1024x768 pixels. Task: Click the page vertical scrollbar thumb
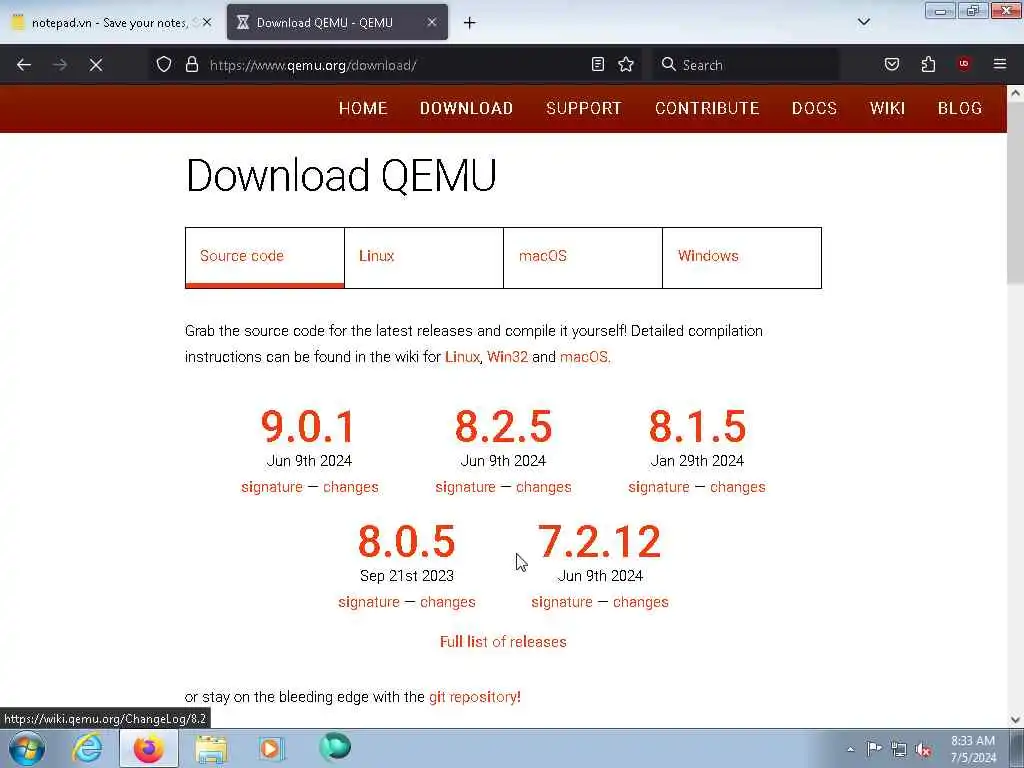[x=1015, y=193]
